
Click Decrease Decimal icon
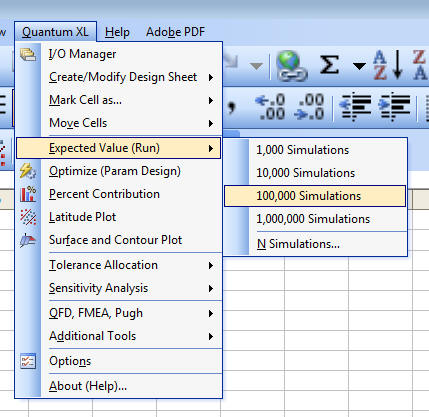(x=309, y=107)
